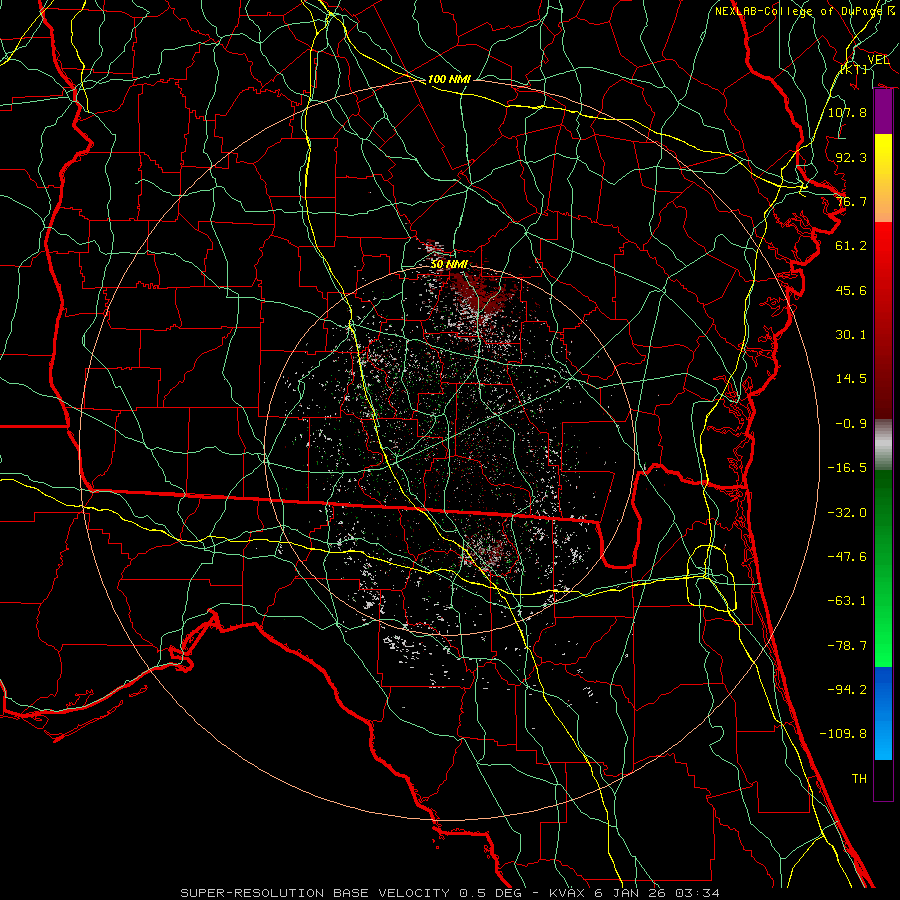This screenshot has width=900, height=900.
Task: Select the -63.1 velocity legend value
Action: click(847, 601)
